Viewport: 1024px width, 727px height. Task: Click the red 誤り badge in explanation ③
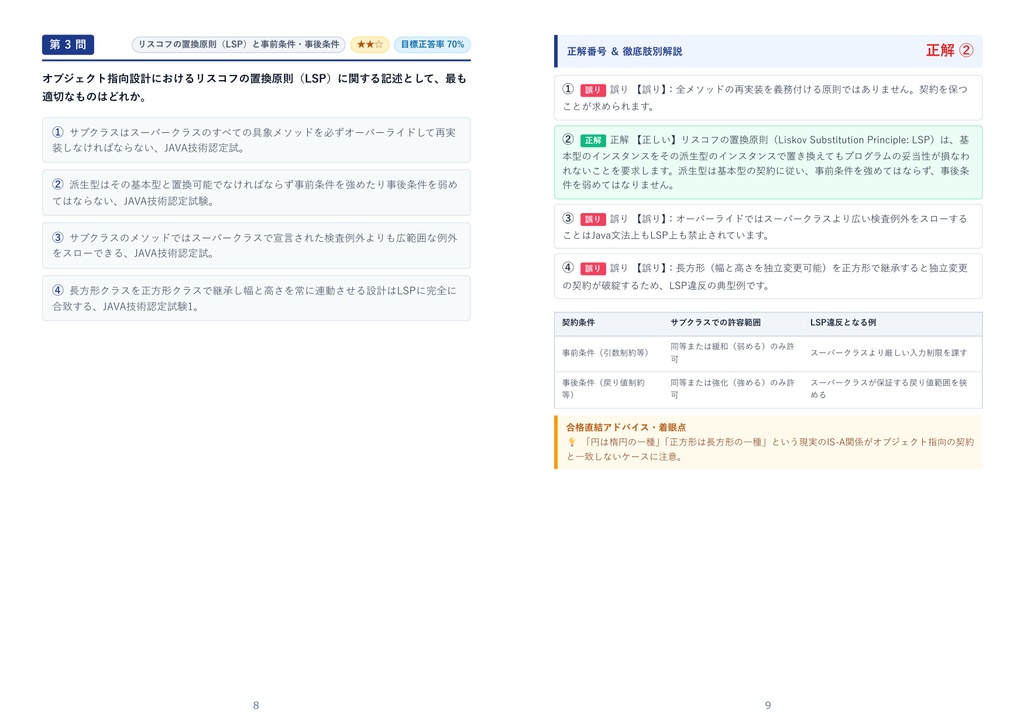pos(592,219)
